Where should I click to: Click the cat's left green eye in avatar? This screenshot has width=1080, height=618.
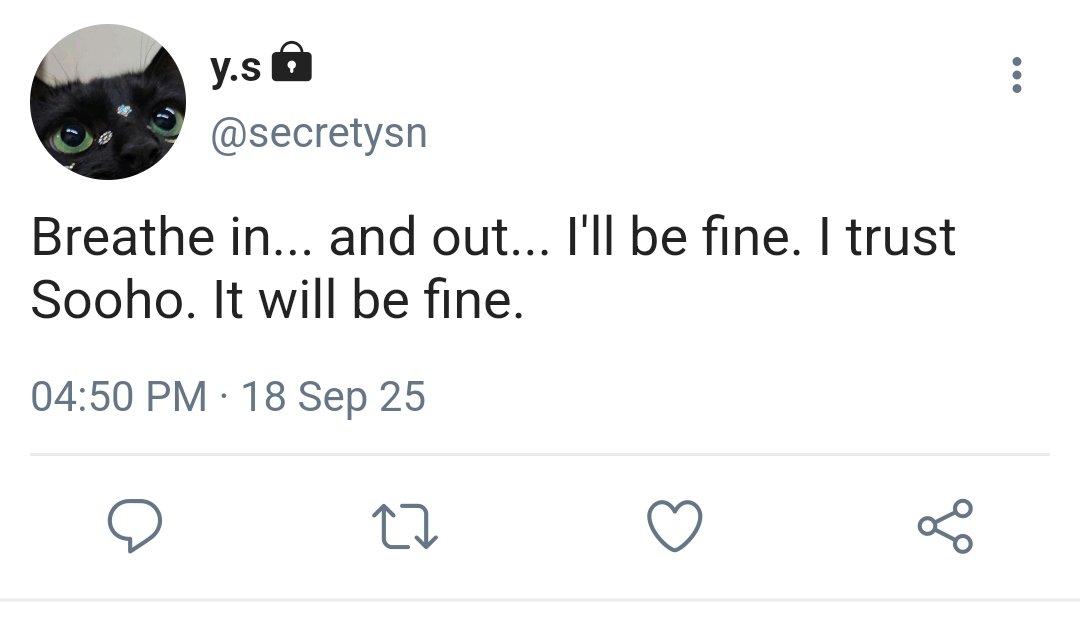[x=73, y=136]
